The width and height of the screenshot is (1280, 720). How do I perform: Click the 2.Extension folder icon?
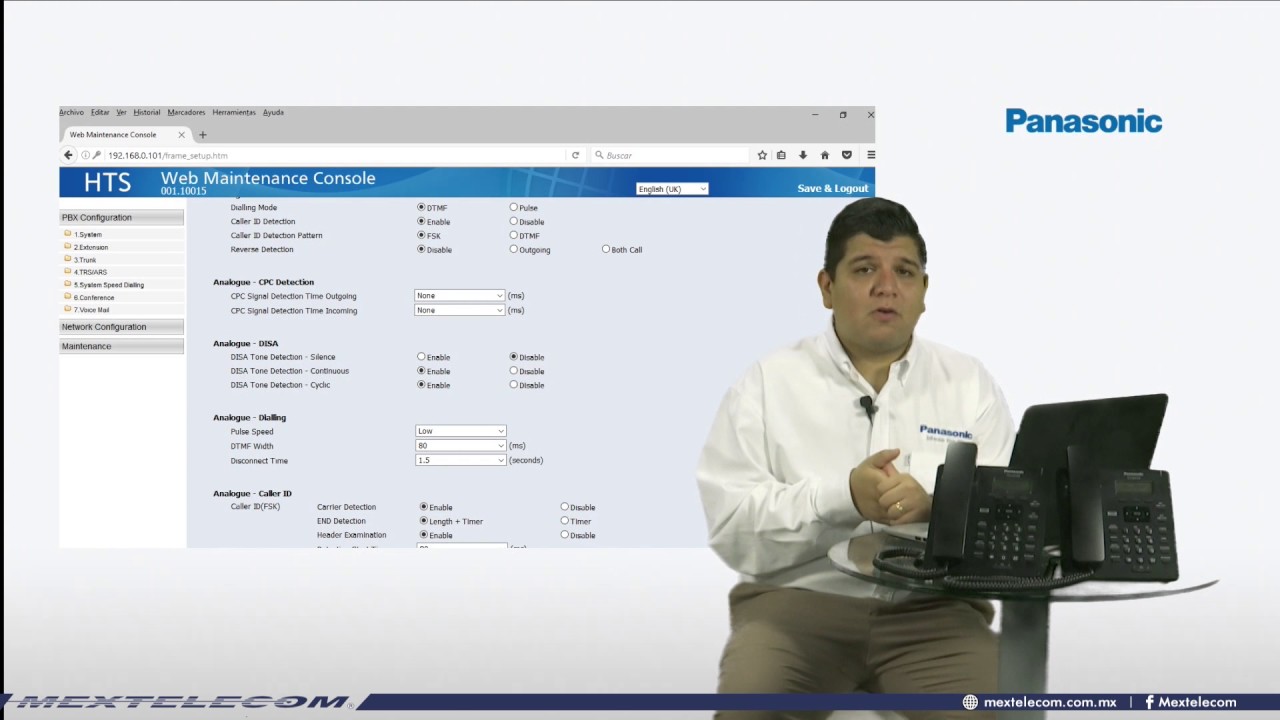pos(68,246)
